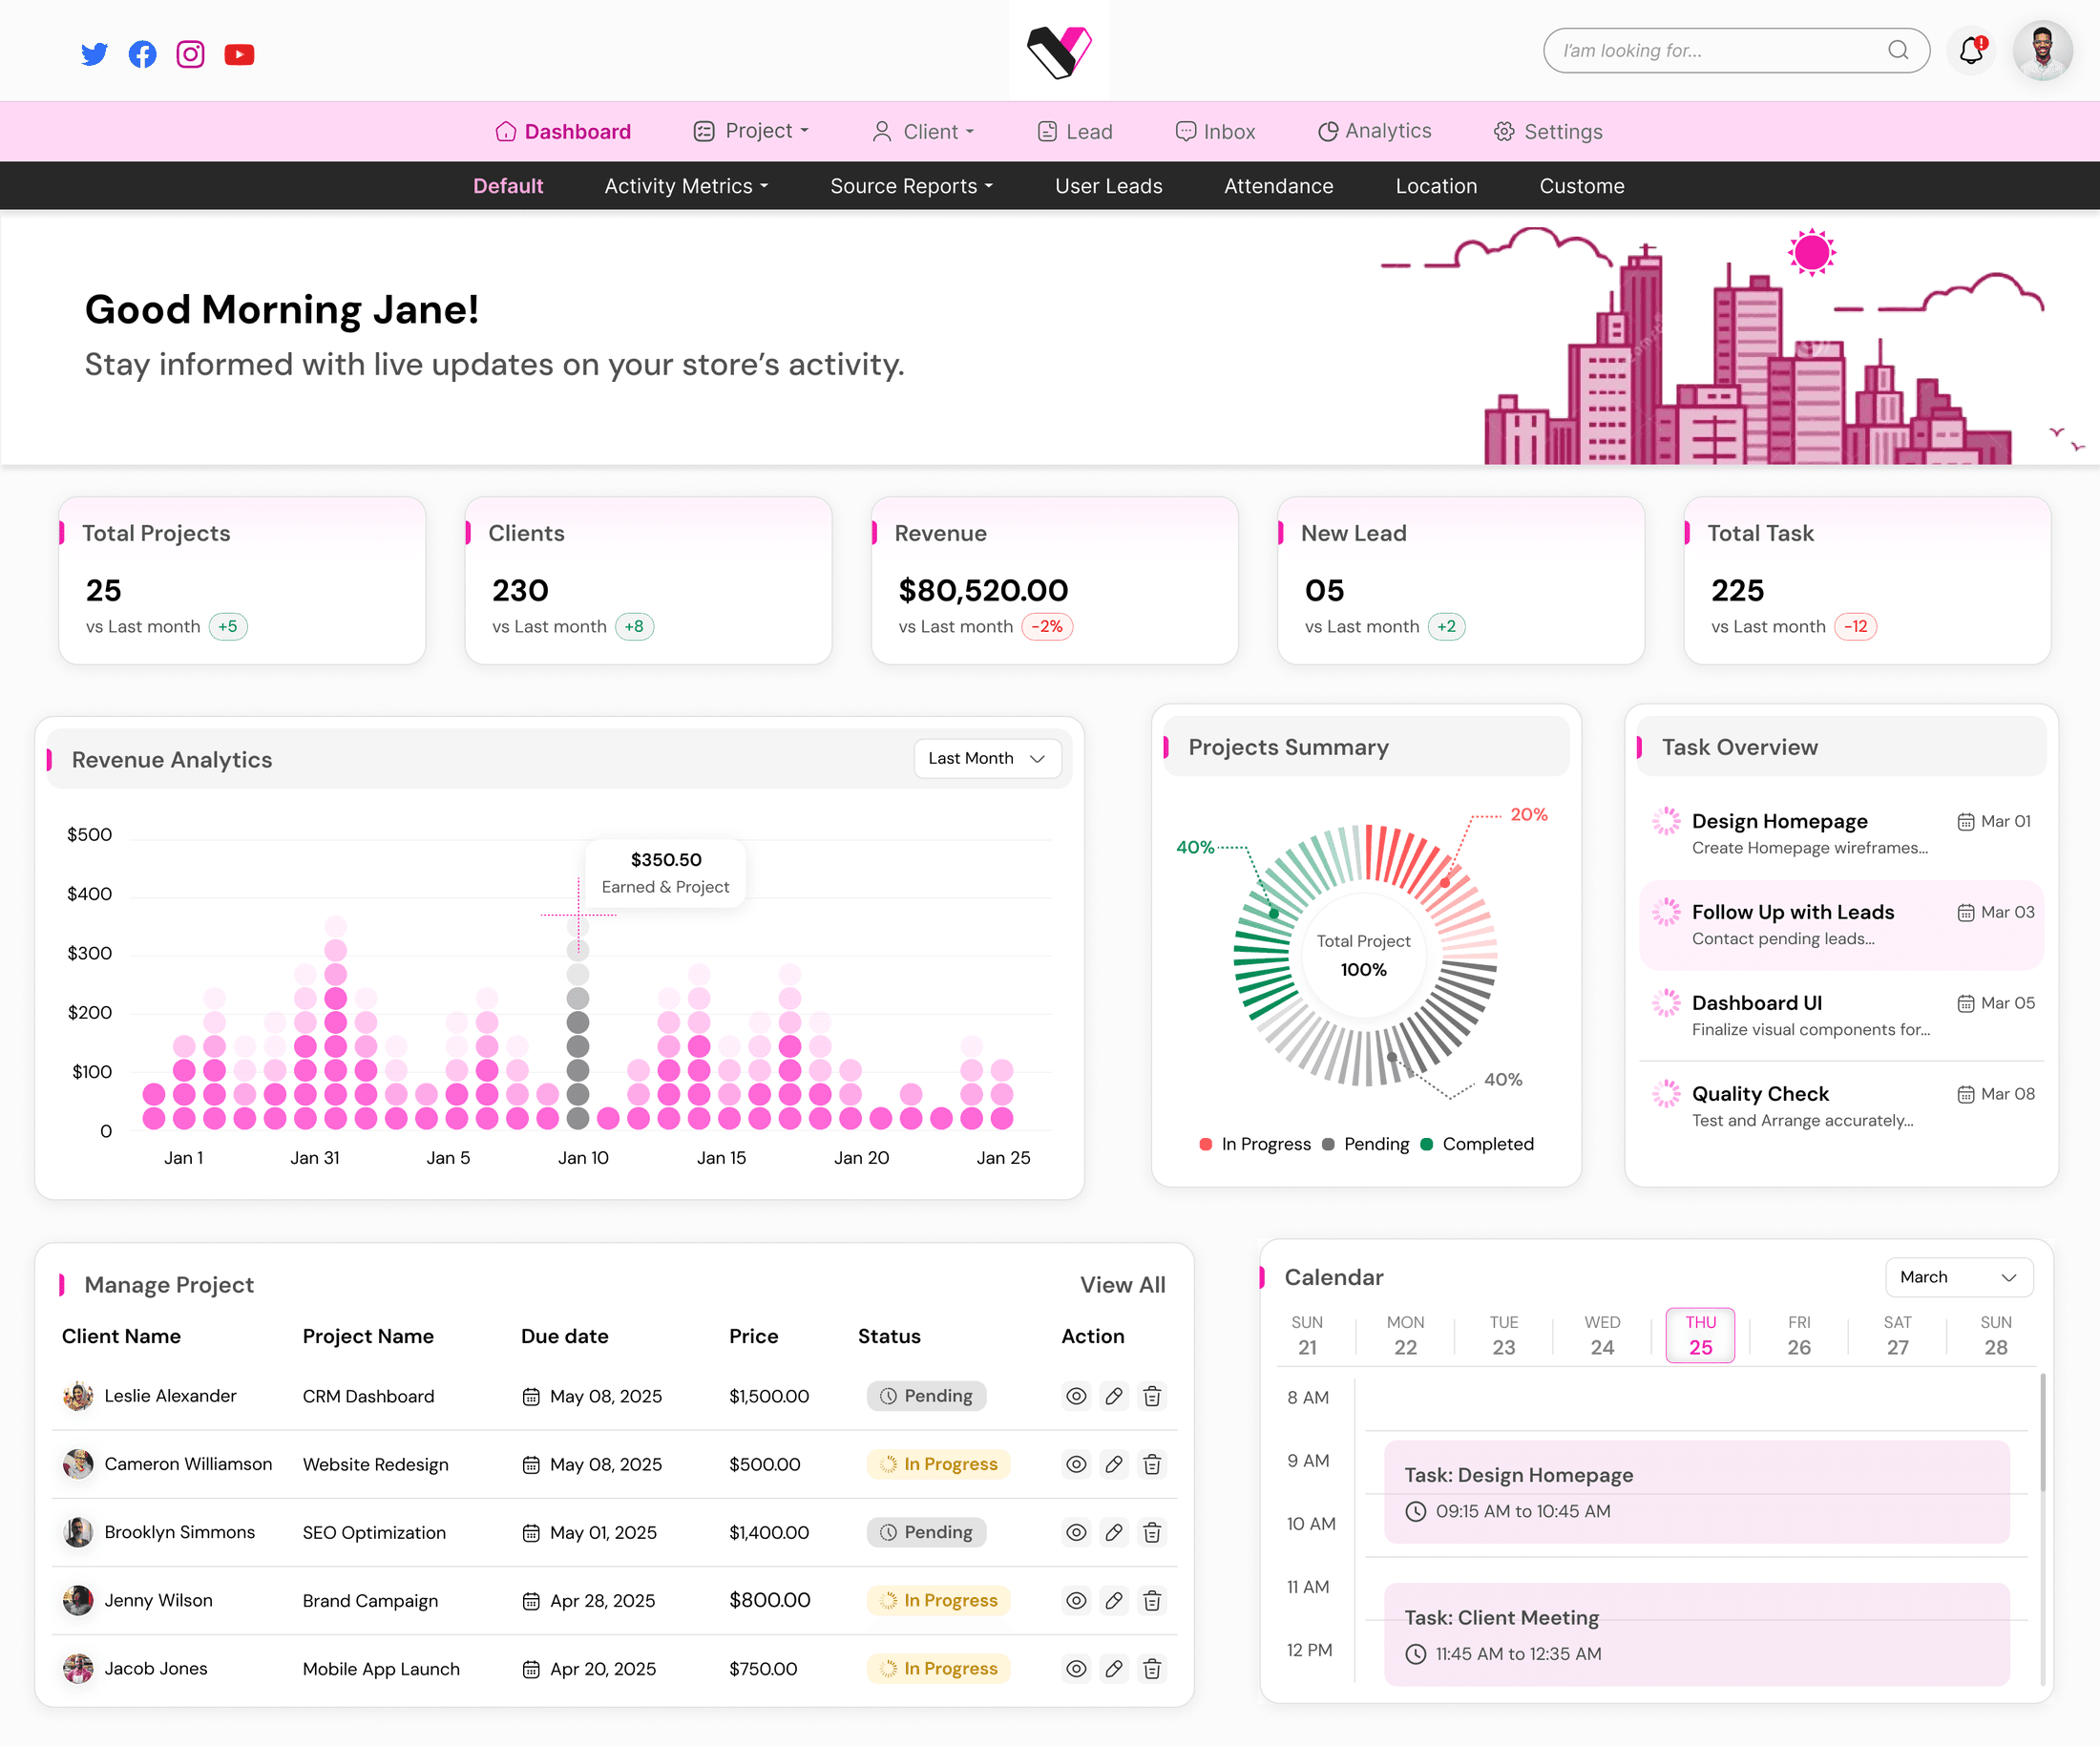The width and height of the screenshot is (2100, 1747).
Task: View the Brand Campaign project via eye icon
Action: pyautogui.click(x=1076, y=1600)
